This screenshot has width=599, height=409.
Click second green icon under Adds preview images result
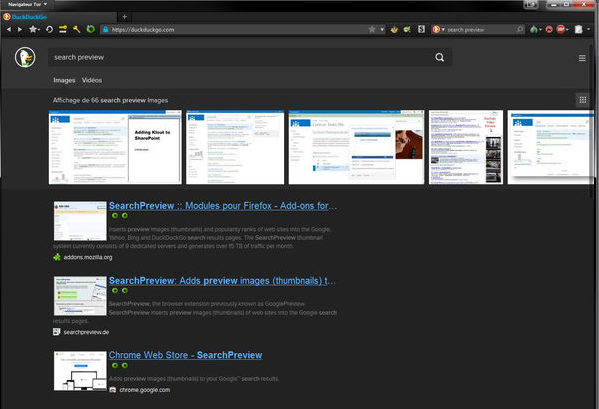coord(125,291)
